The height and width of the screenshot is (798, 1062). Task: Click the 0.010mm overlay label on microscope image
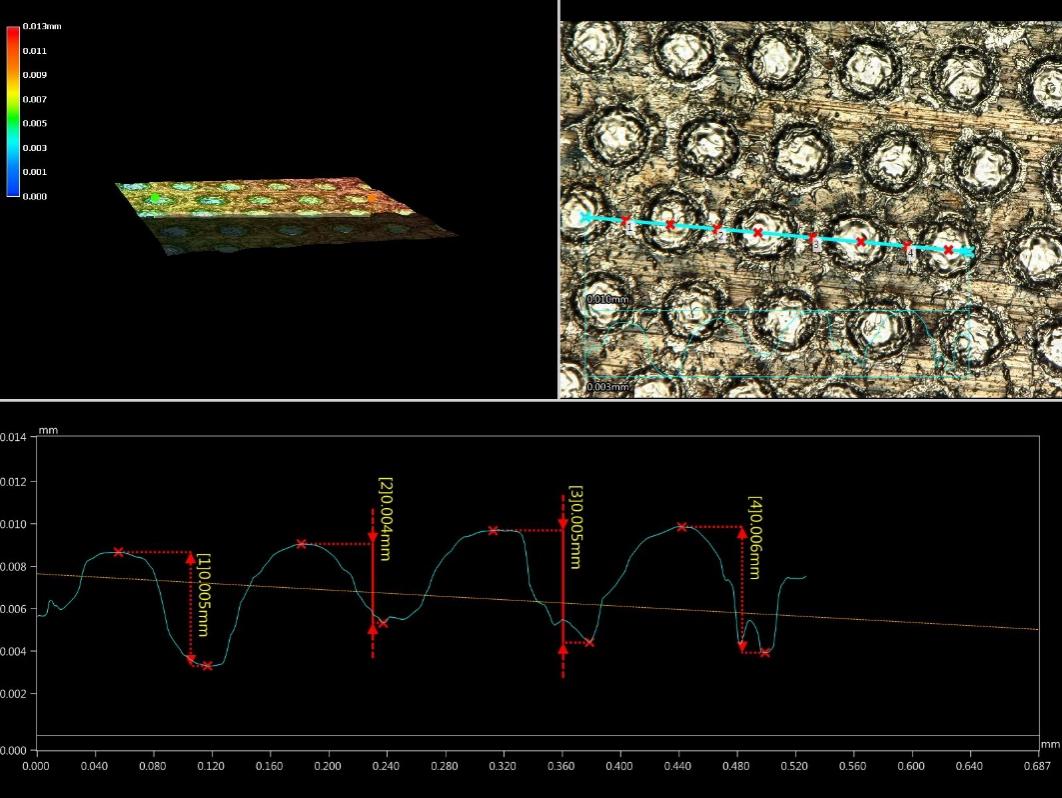(608, 299)
